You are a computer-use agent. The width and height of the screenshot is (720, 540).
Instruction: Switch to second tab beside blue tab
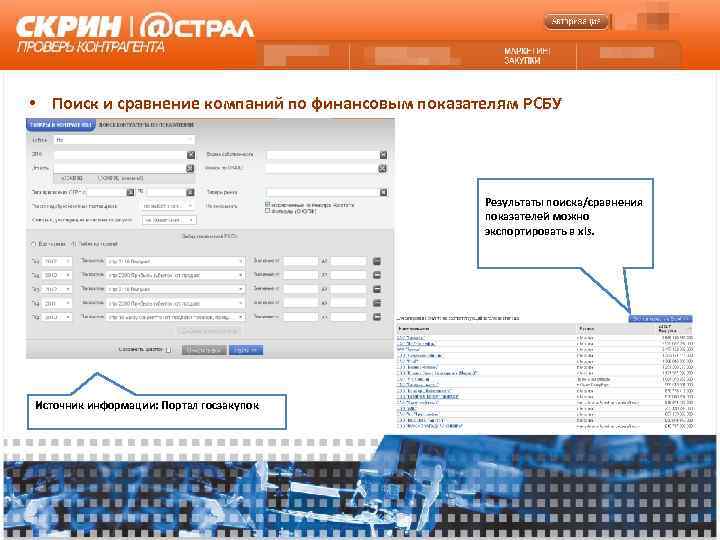click(x=146, y=125)
